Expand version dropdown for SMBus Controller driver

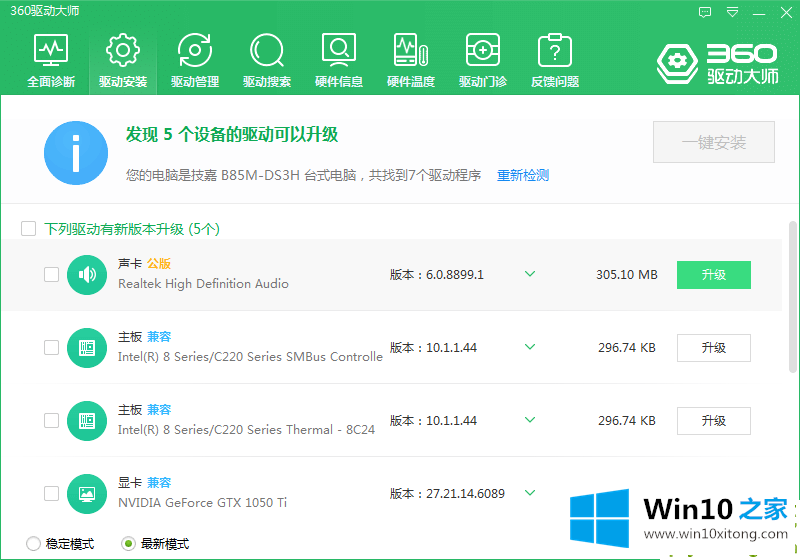530,347
